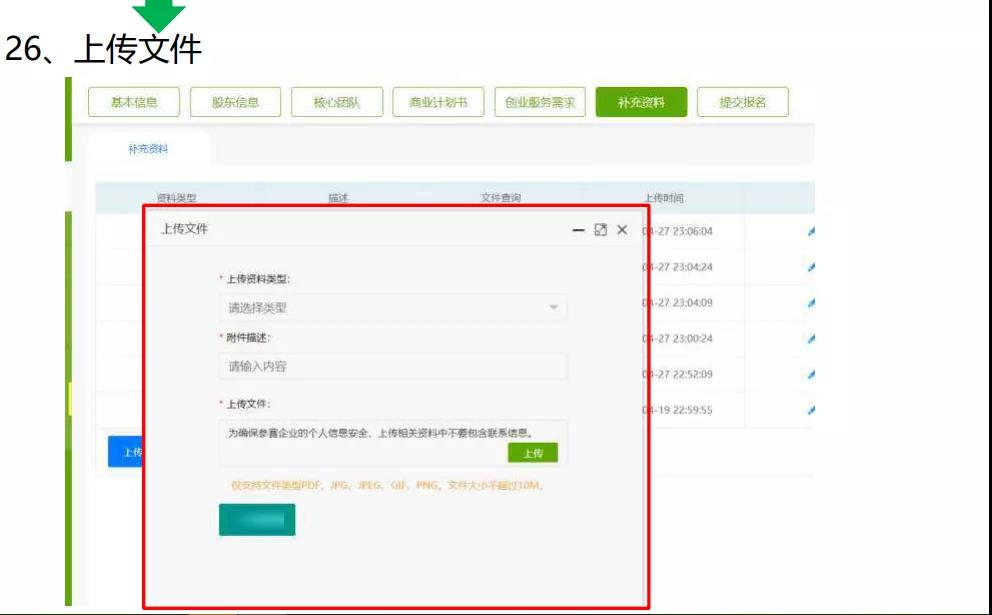The height and width of the screenshot is (615, 992).
Task: Close the 上传文件 dialog
Action: click(x=622, y=230)
